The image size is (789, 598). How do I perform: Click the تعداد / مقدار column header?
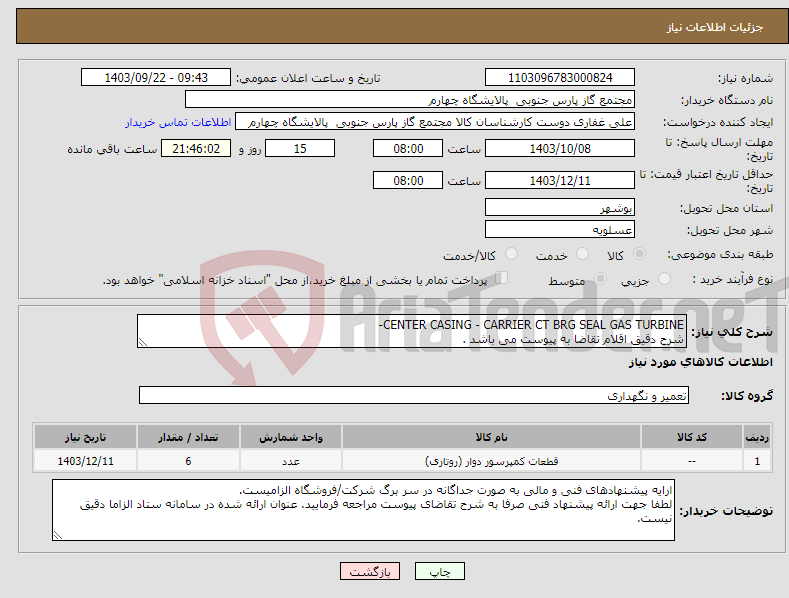pyautogui.click(x=188, y=437)
